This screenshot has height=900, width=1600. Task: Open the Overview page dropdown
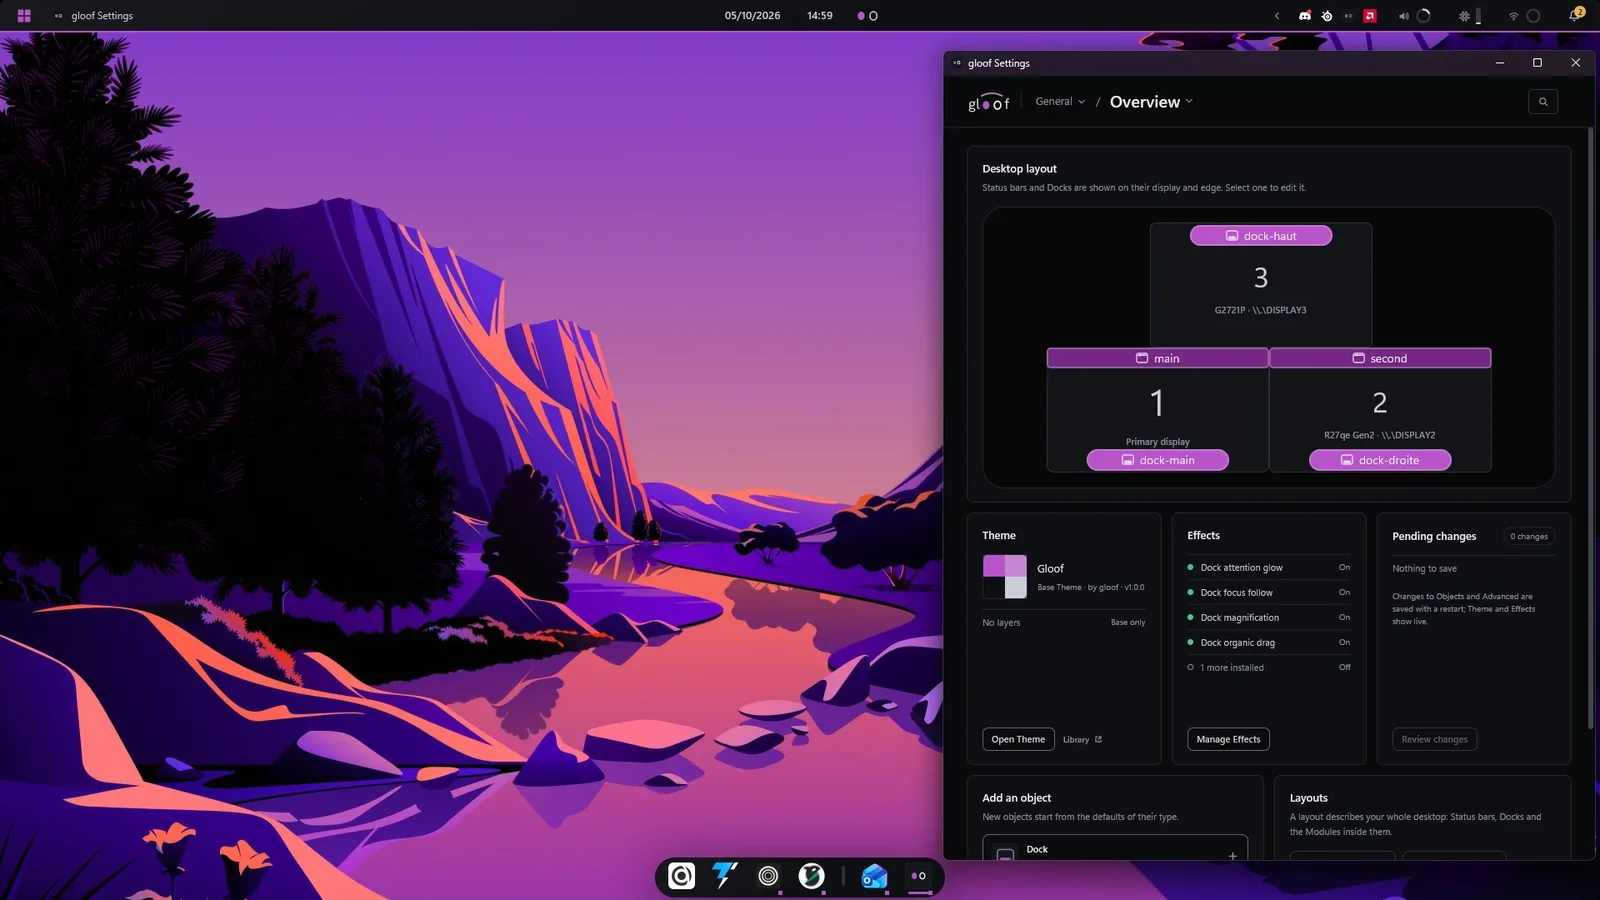coord(1151,102)
